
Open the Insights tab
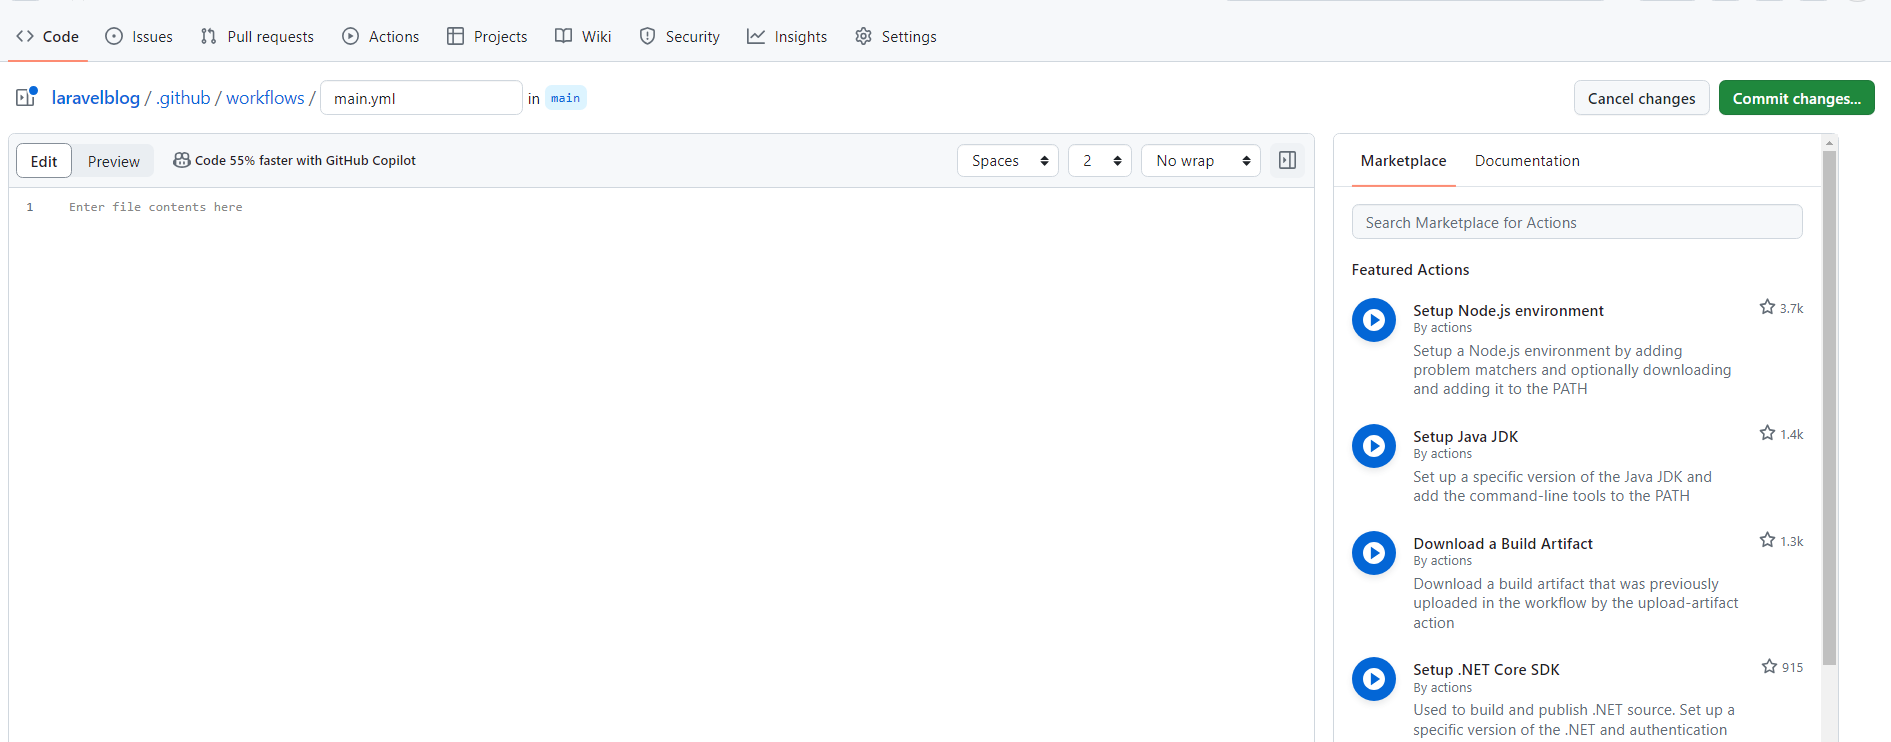[x=787, y=36]
